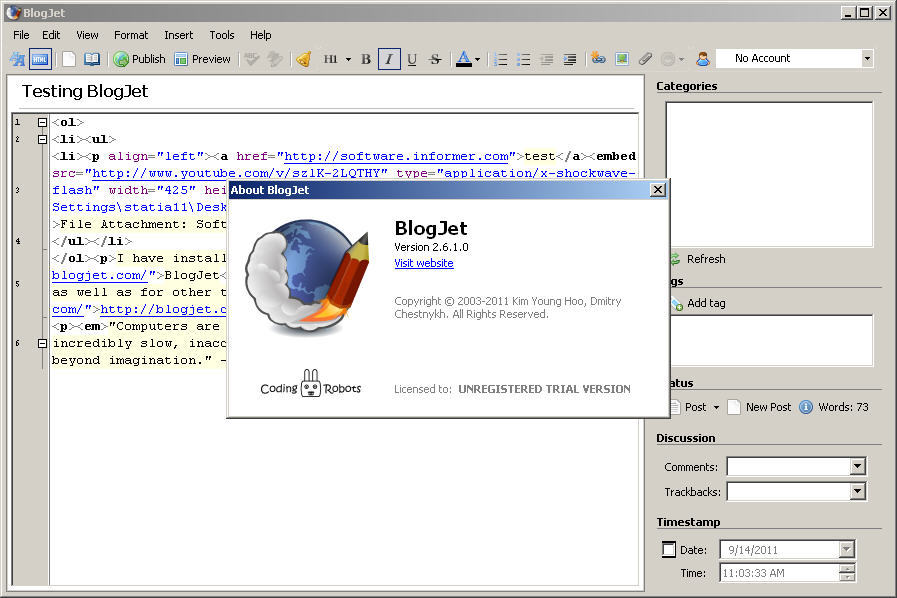Toggle the HTML source view mode
The width and height of the screenshot is (897, 598).
[40, 59]
